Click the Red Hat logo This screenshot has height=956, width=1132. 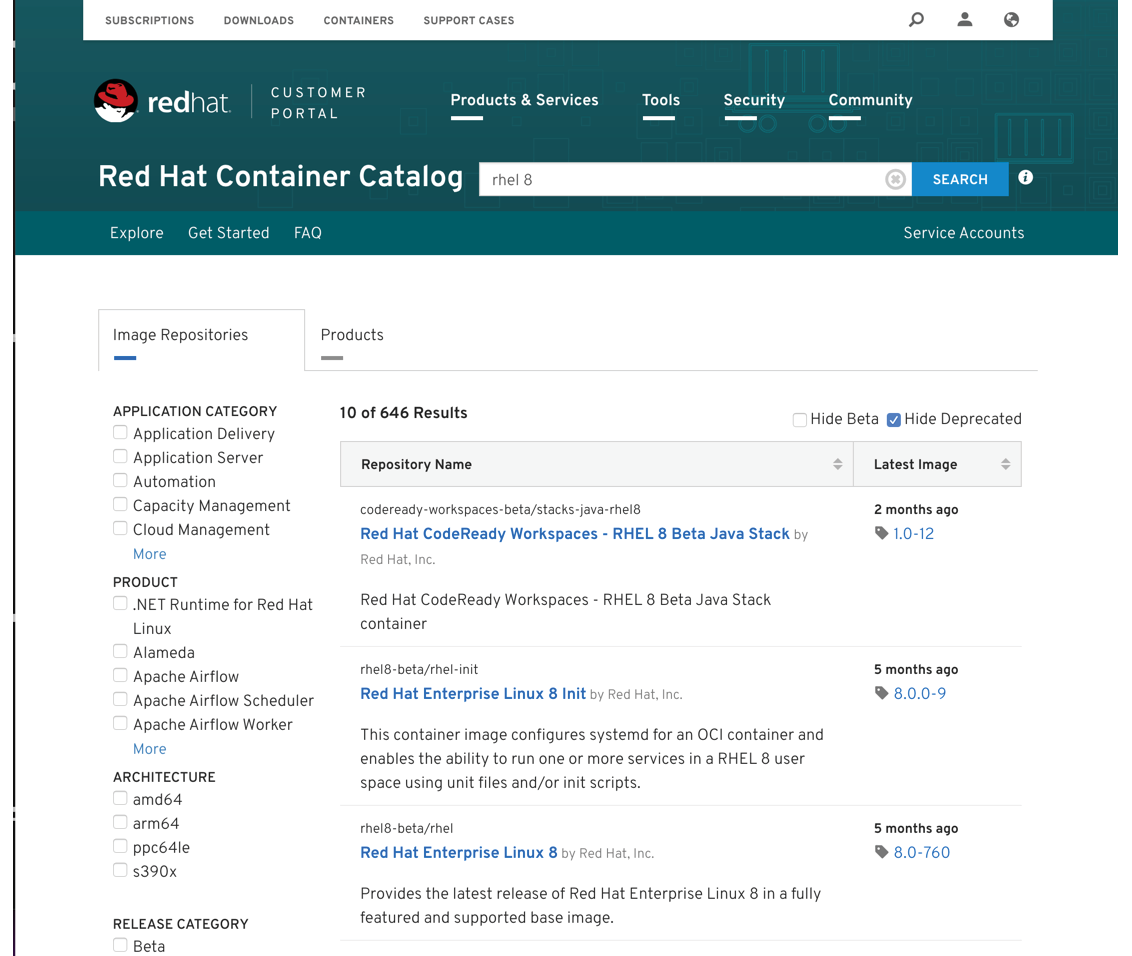(163, 101)
